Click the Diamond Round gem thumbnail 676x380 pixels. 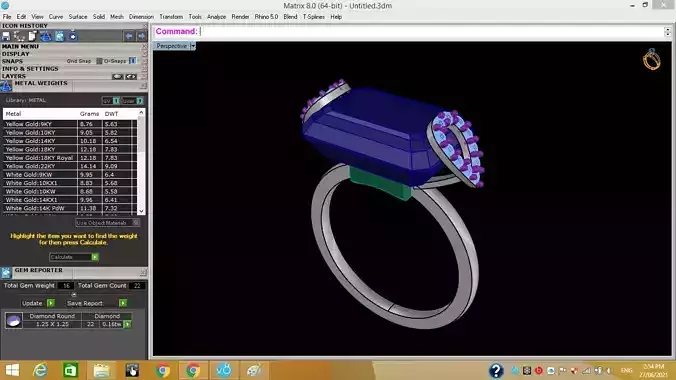pos(13,320)
